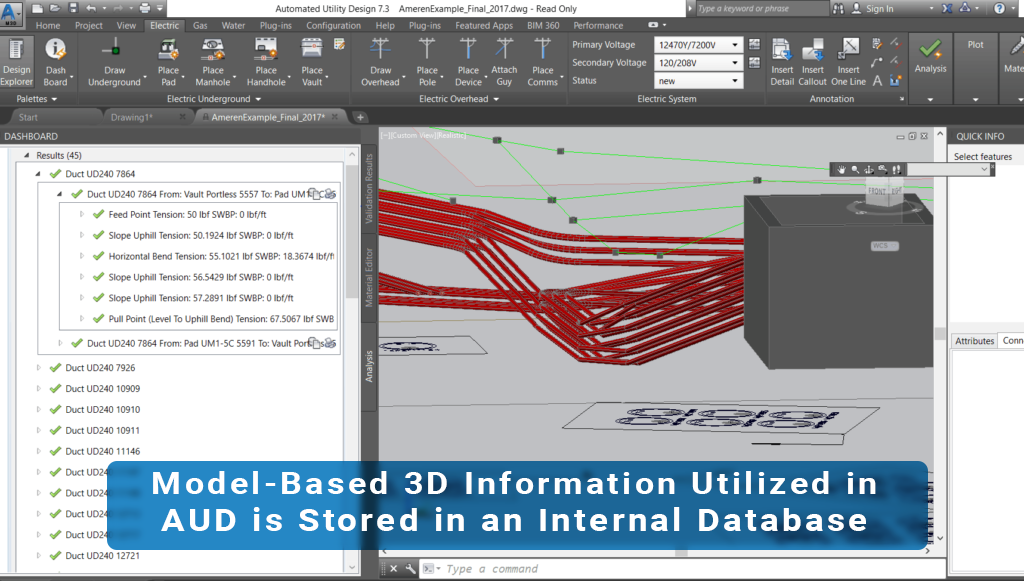Screen dimensions: 1024x581
Task: Collapse the Results (45) tree node
Action: pyautogui.click(x=26, y=155)
